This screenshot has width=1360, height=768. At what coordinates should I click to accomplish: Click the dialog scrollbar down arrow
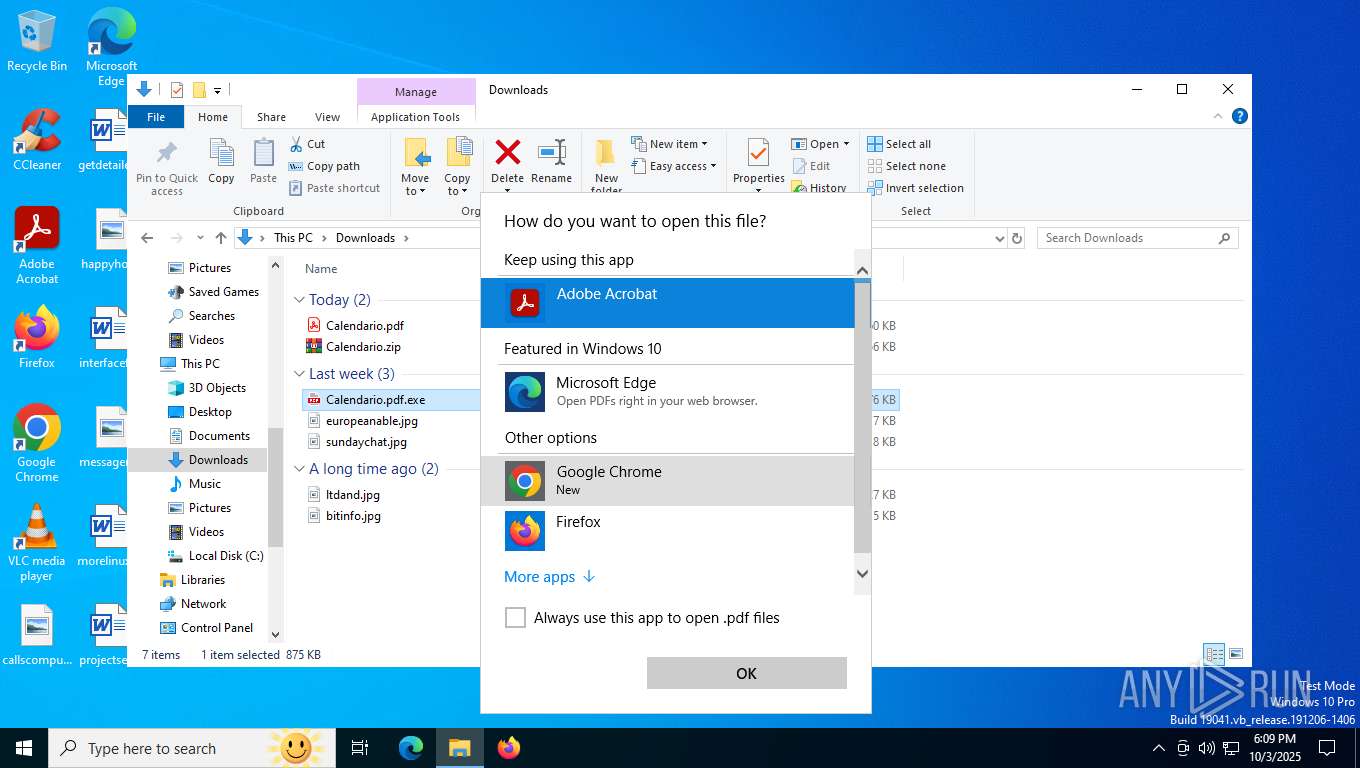click(862, 574)
